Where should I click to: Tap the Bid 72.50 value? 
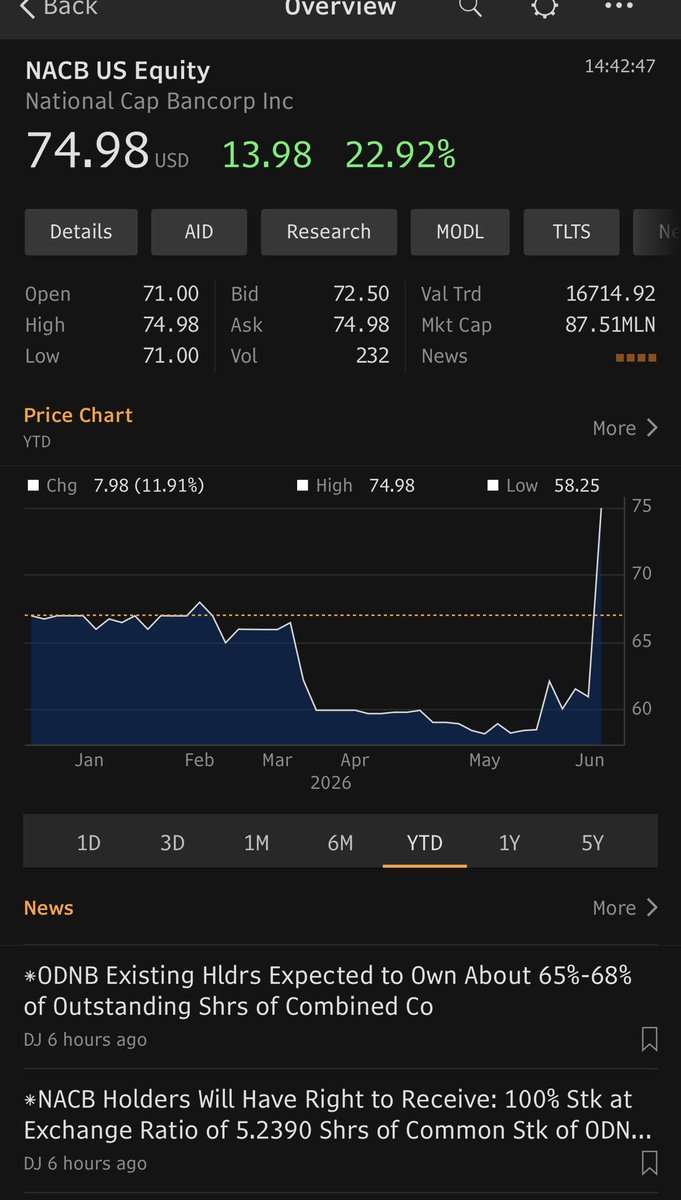coord(361,294)
